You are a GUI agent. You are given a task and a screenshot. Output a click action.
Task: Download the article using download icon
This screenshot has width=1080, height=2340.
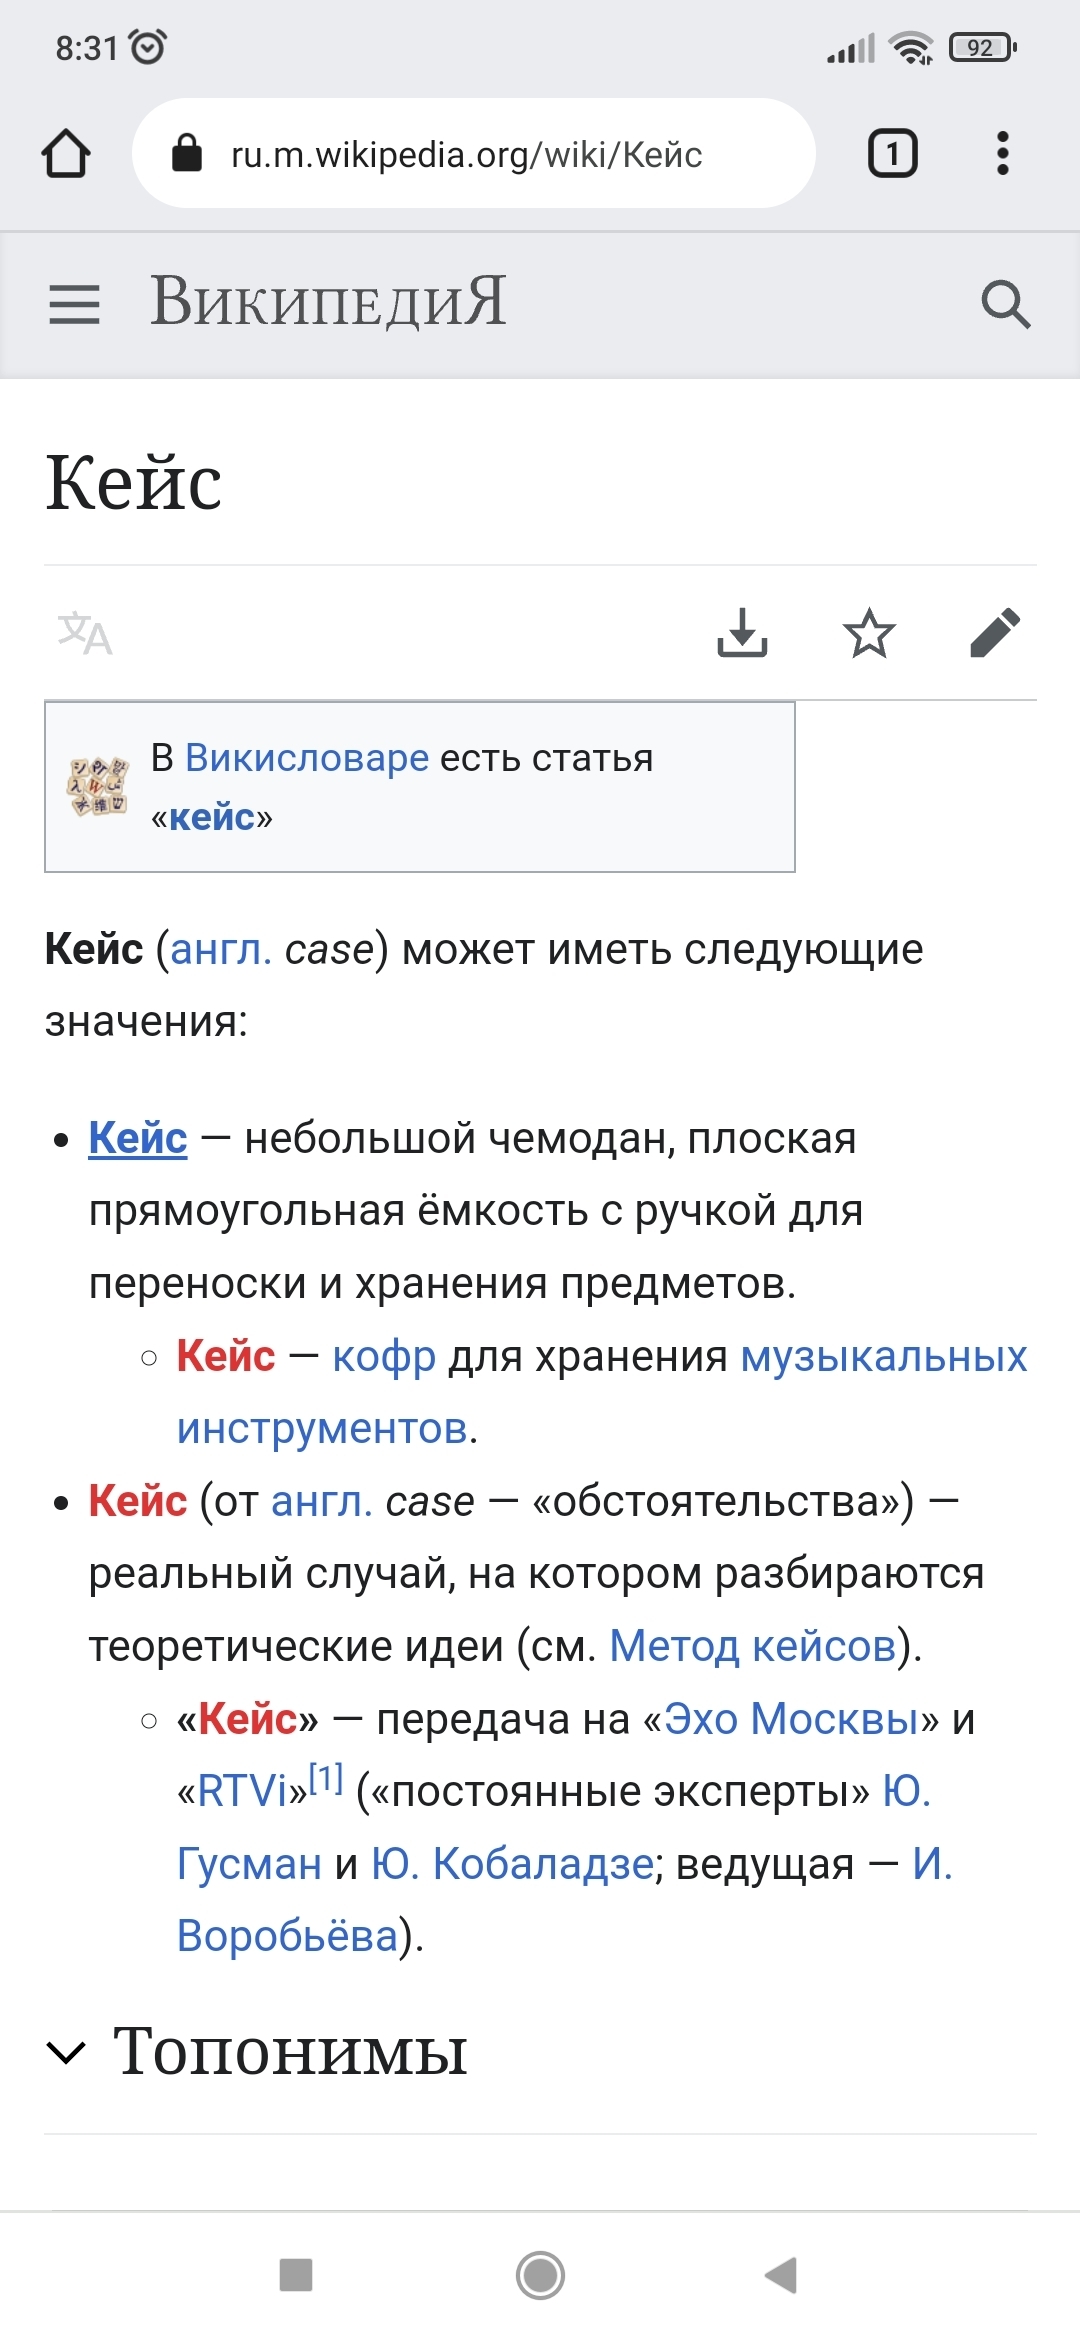pos(742,634)
